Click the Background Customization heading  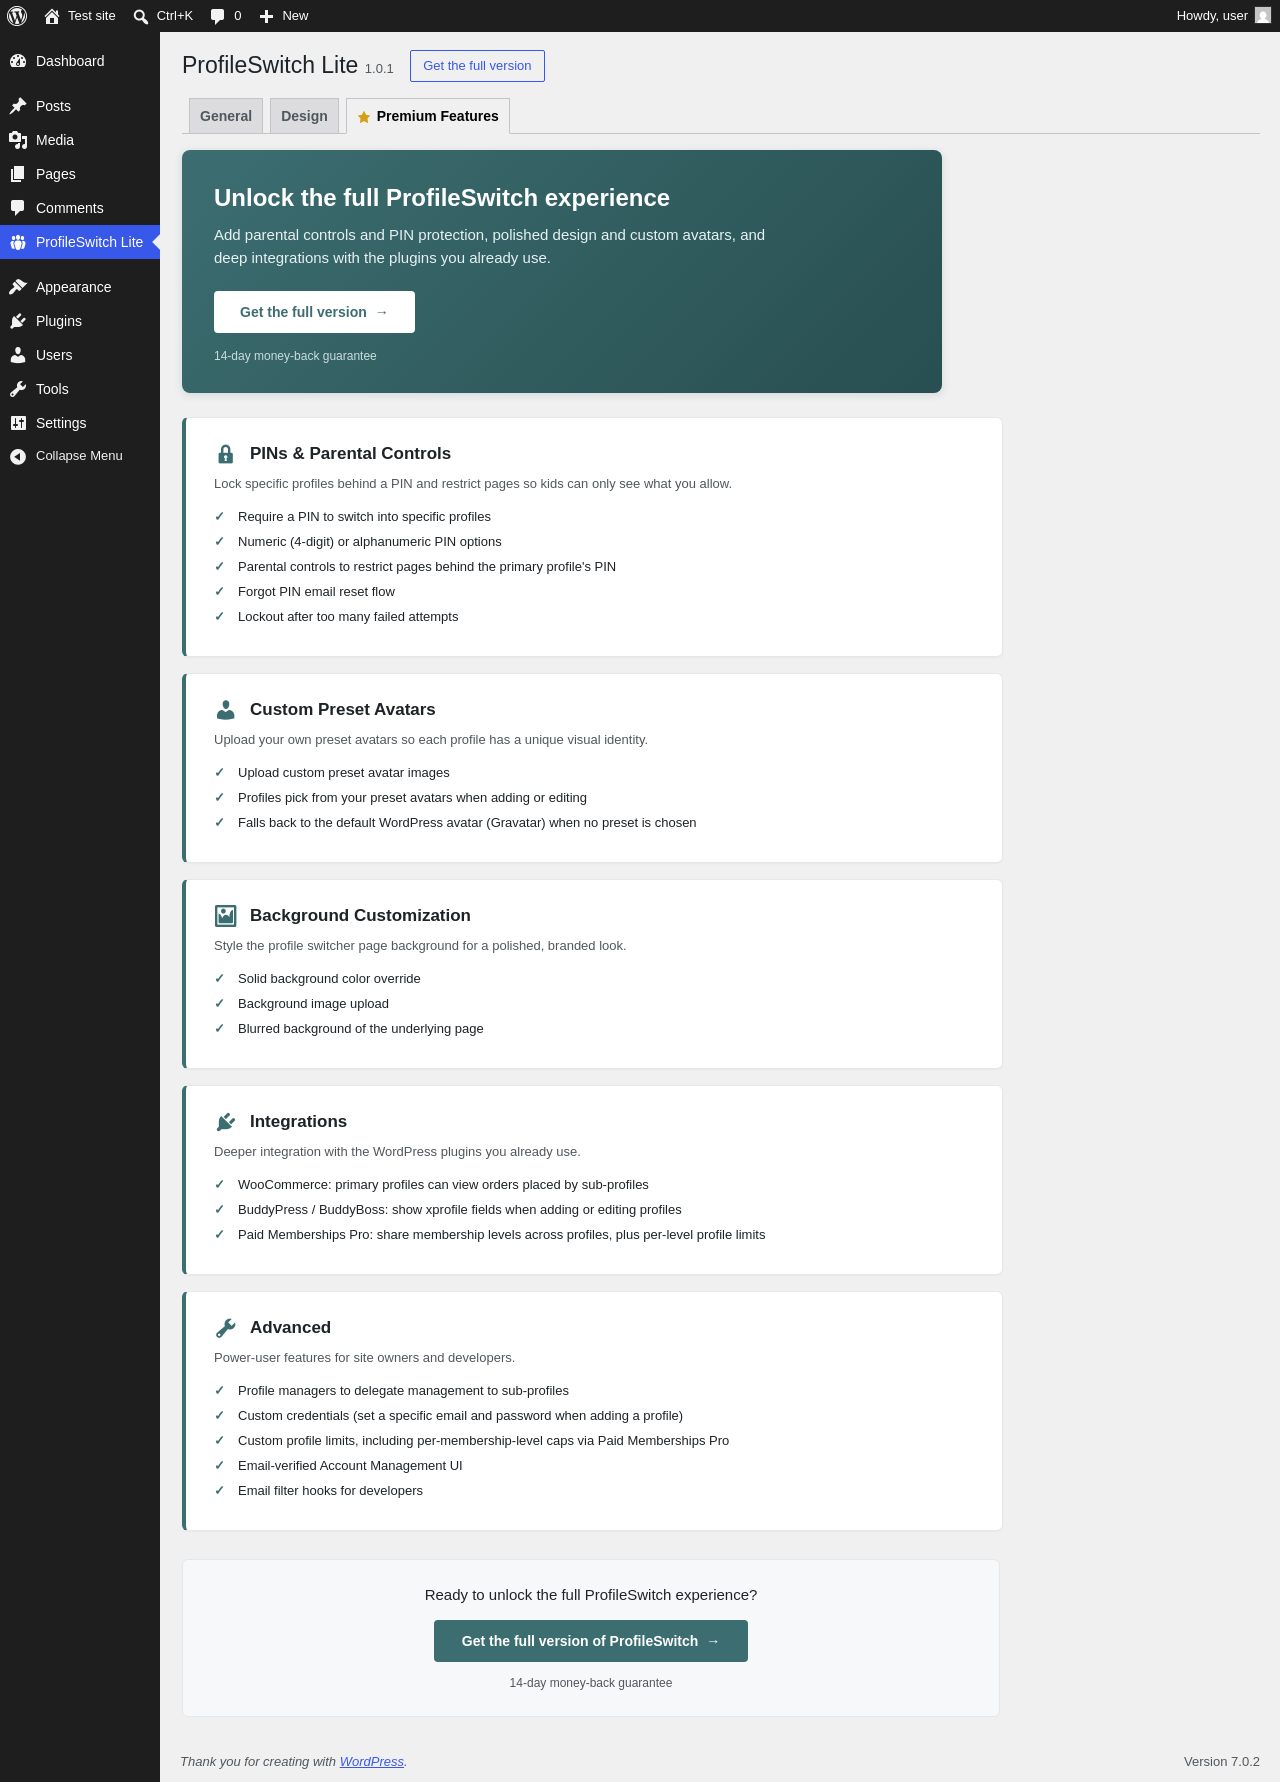pyautogui.click(x=360, y=916)
